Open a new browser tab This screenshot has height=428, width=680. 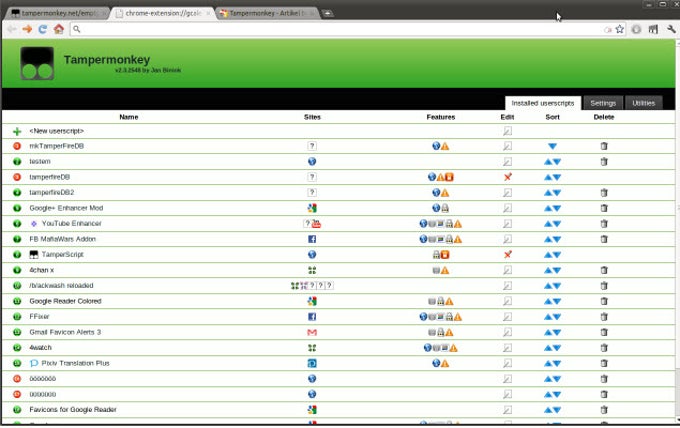tap(328, 13)
